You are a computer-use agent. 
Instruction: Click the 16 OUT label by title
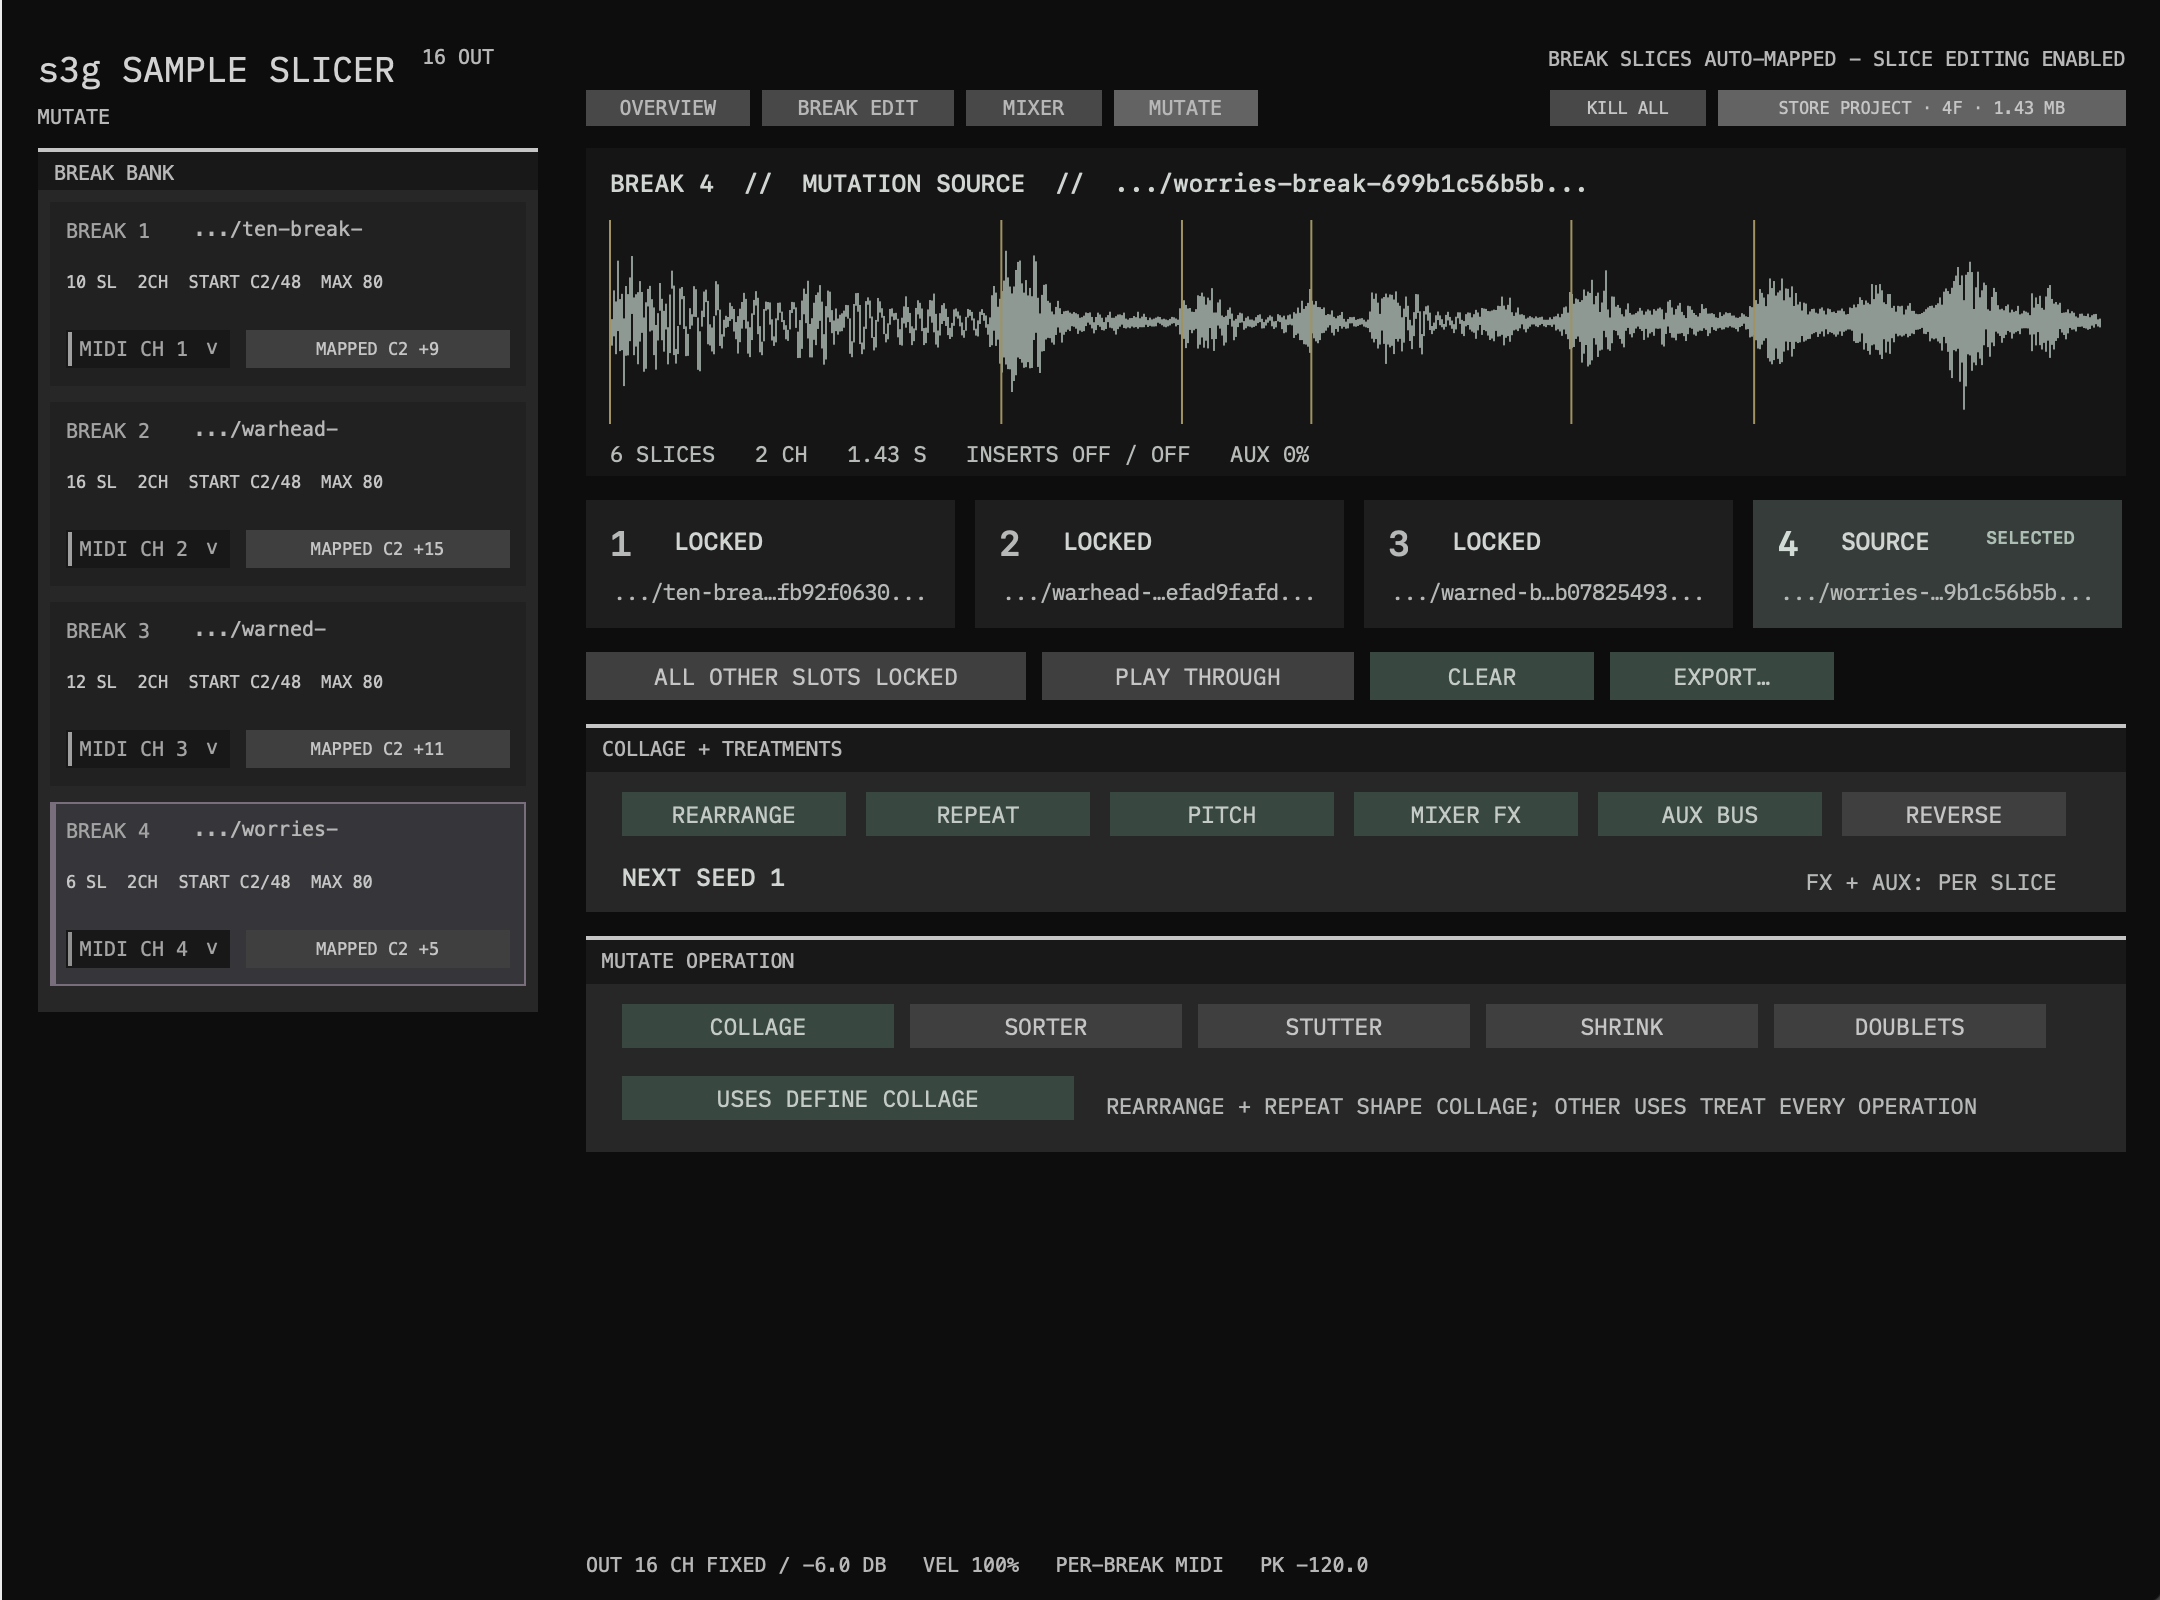coord(458,57)
